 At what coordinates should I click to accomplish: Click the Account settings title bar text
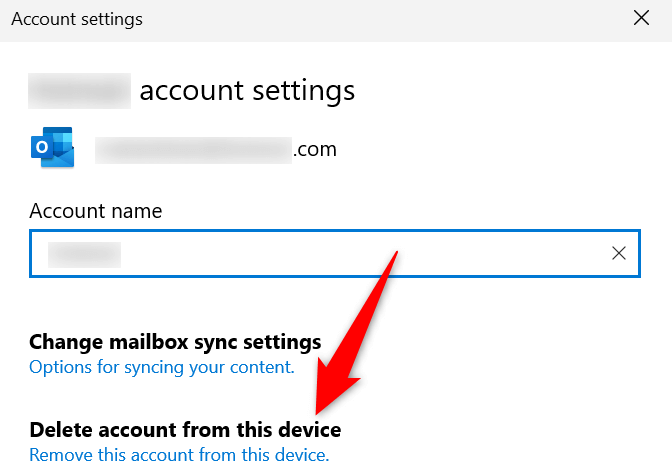tap(77, 19)
